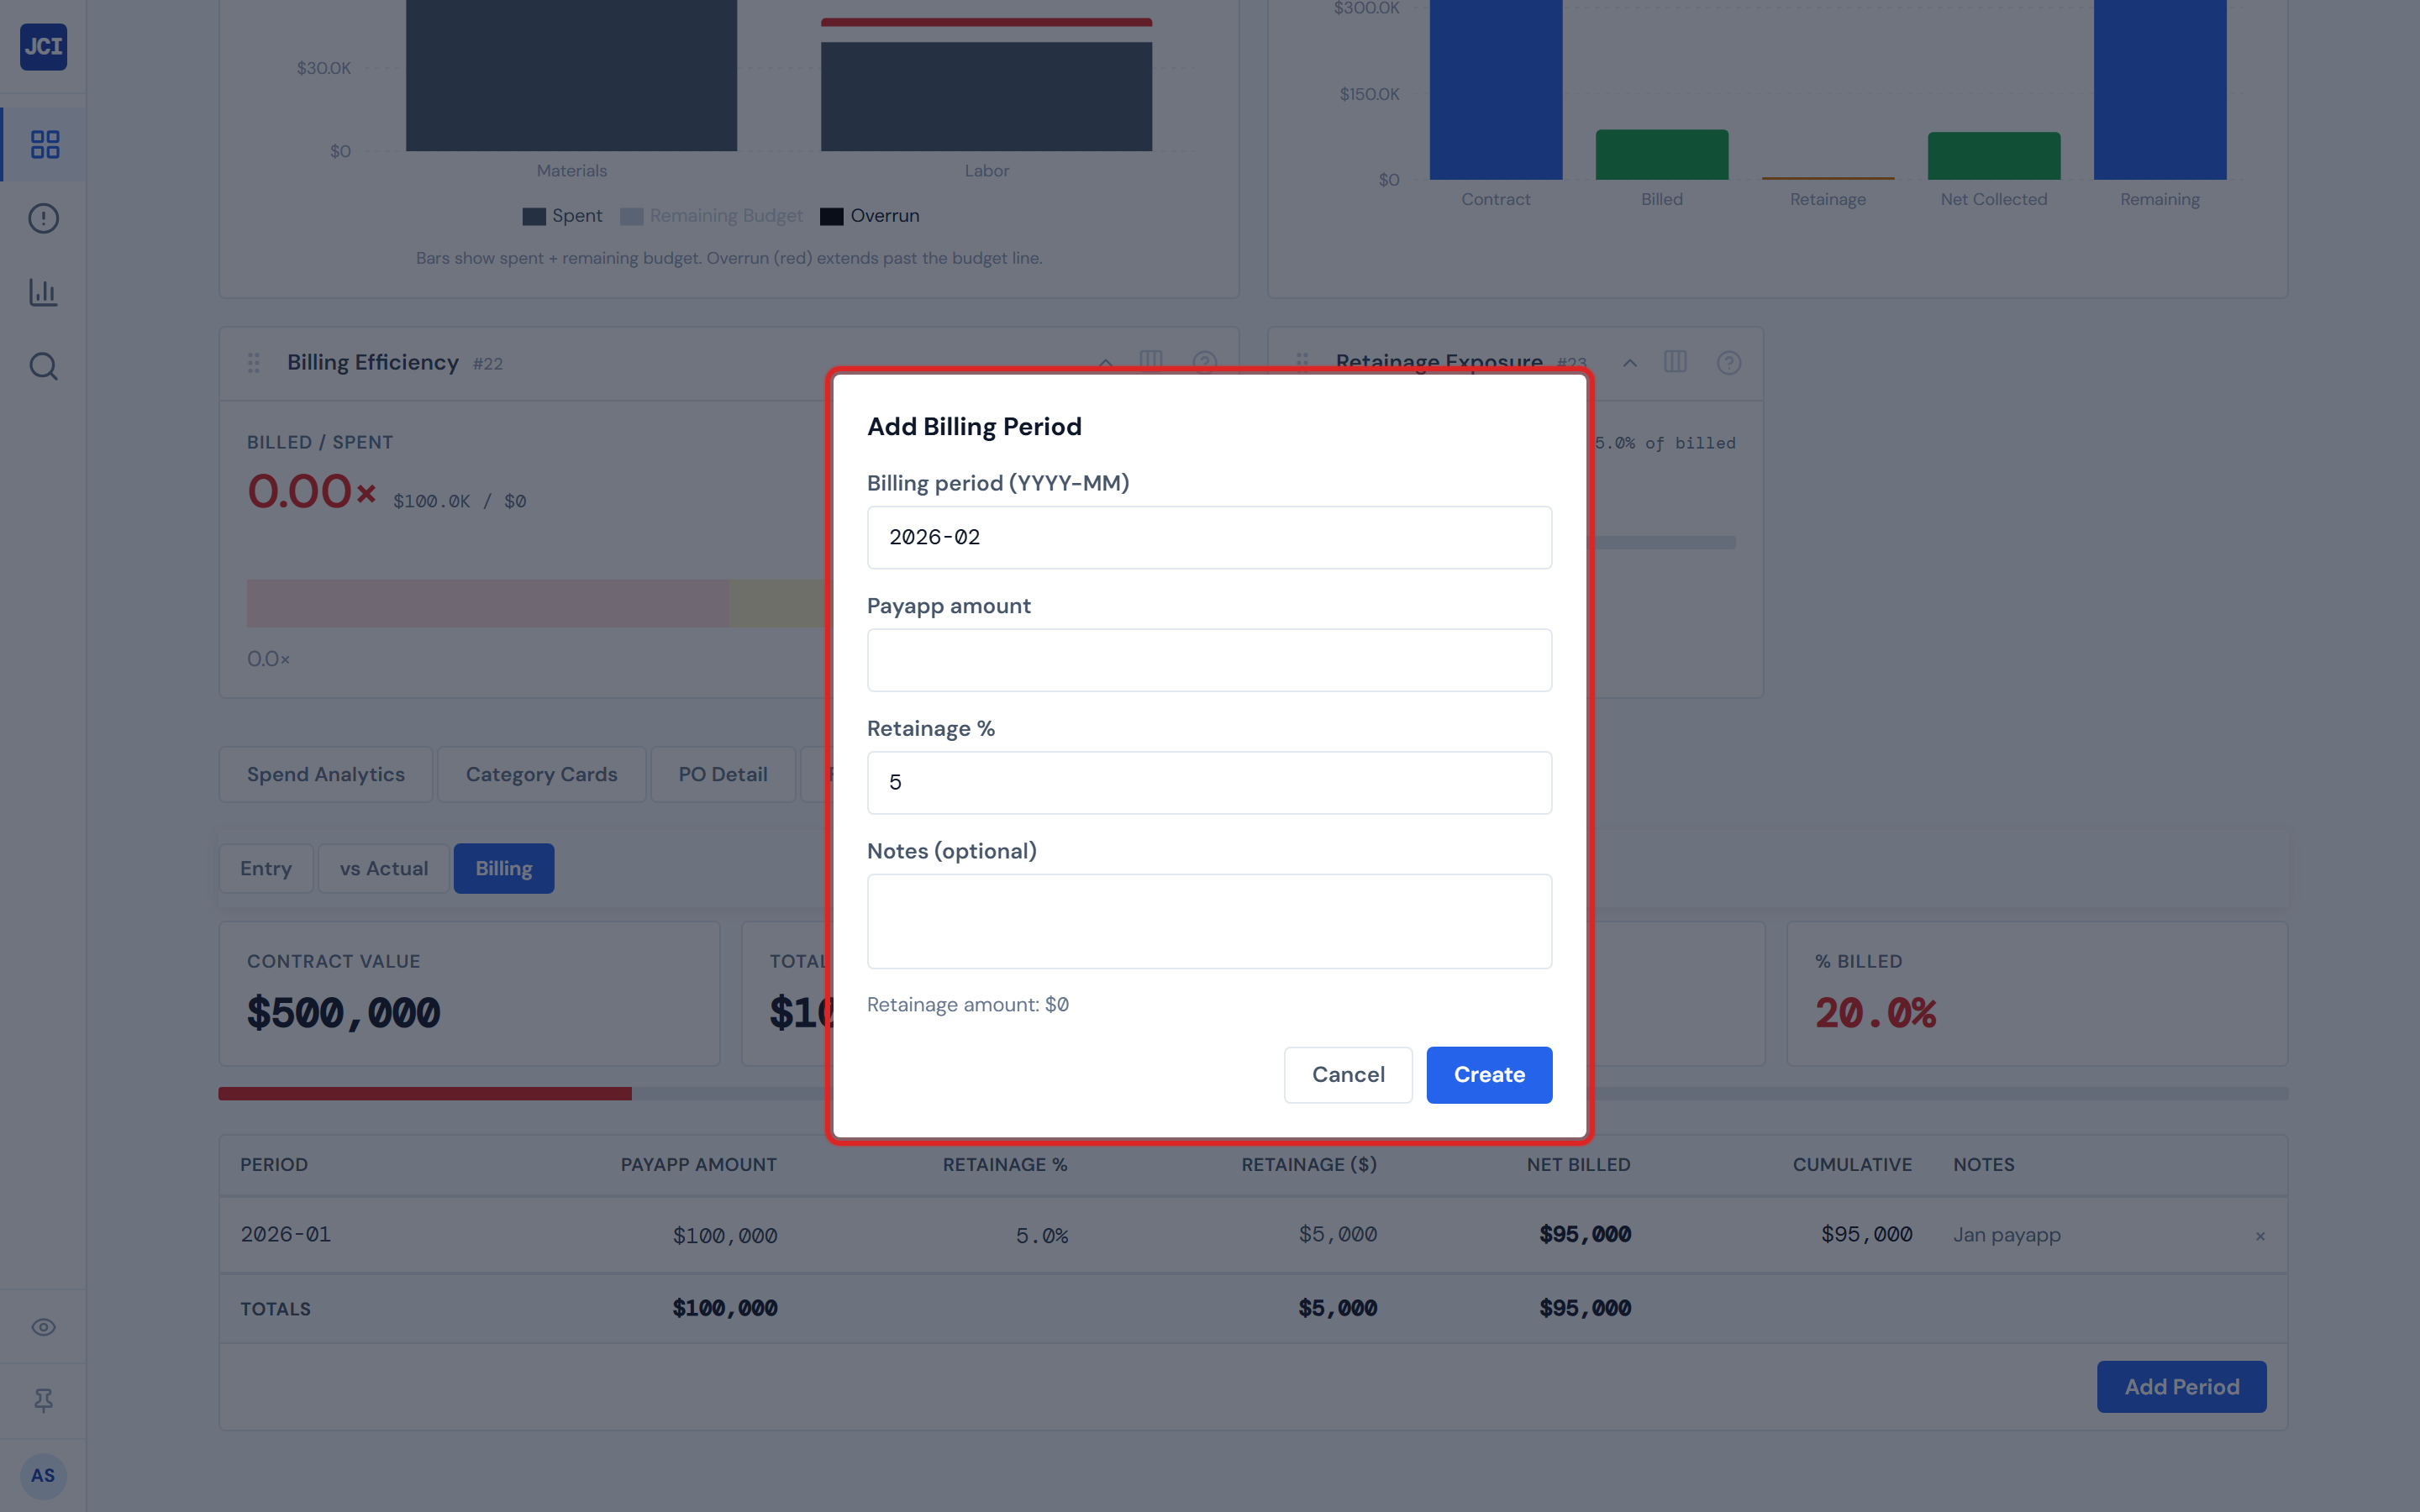
Task: Grab the drag handle on Retainage Exposure panel
Action: click(x=1302, y=362)
